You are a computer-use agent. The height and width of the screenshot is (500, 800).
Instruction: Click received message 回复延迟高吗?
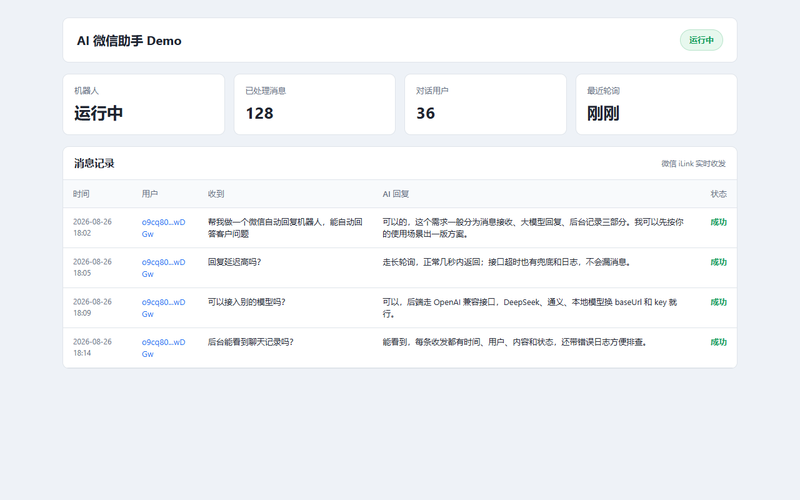(234, 262)
